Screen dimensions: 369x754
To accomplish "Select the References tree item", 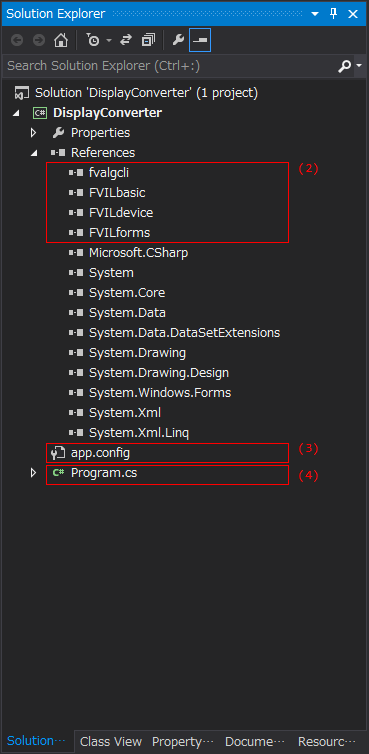I will click(x=103, y=152).
